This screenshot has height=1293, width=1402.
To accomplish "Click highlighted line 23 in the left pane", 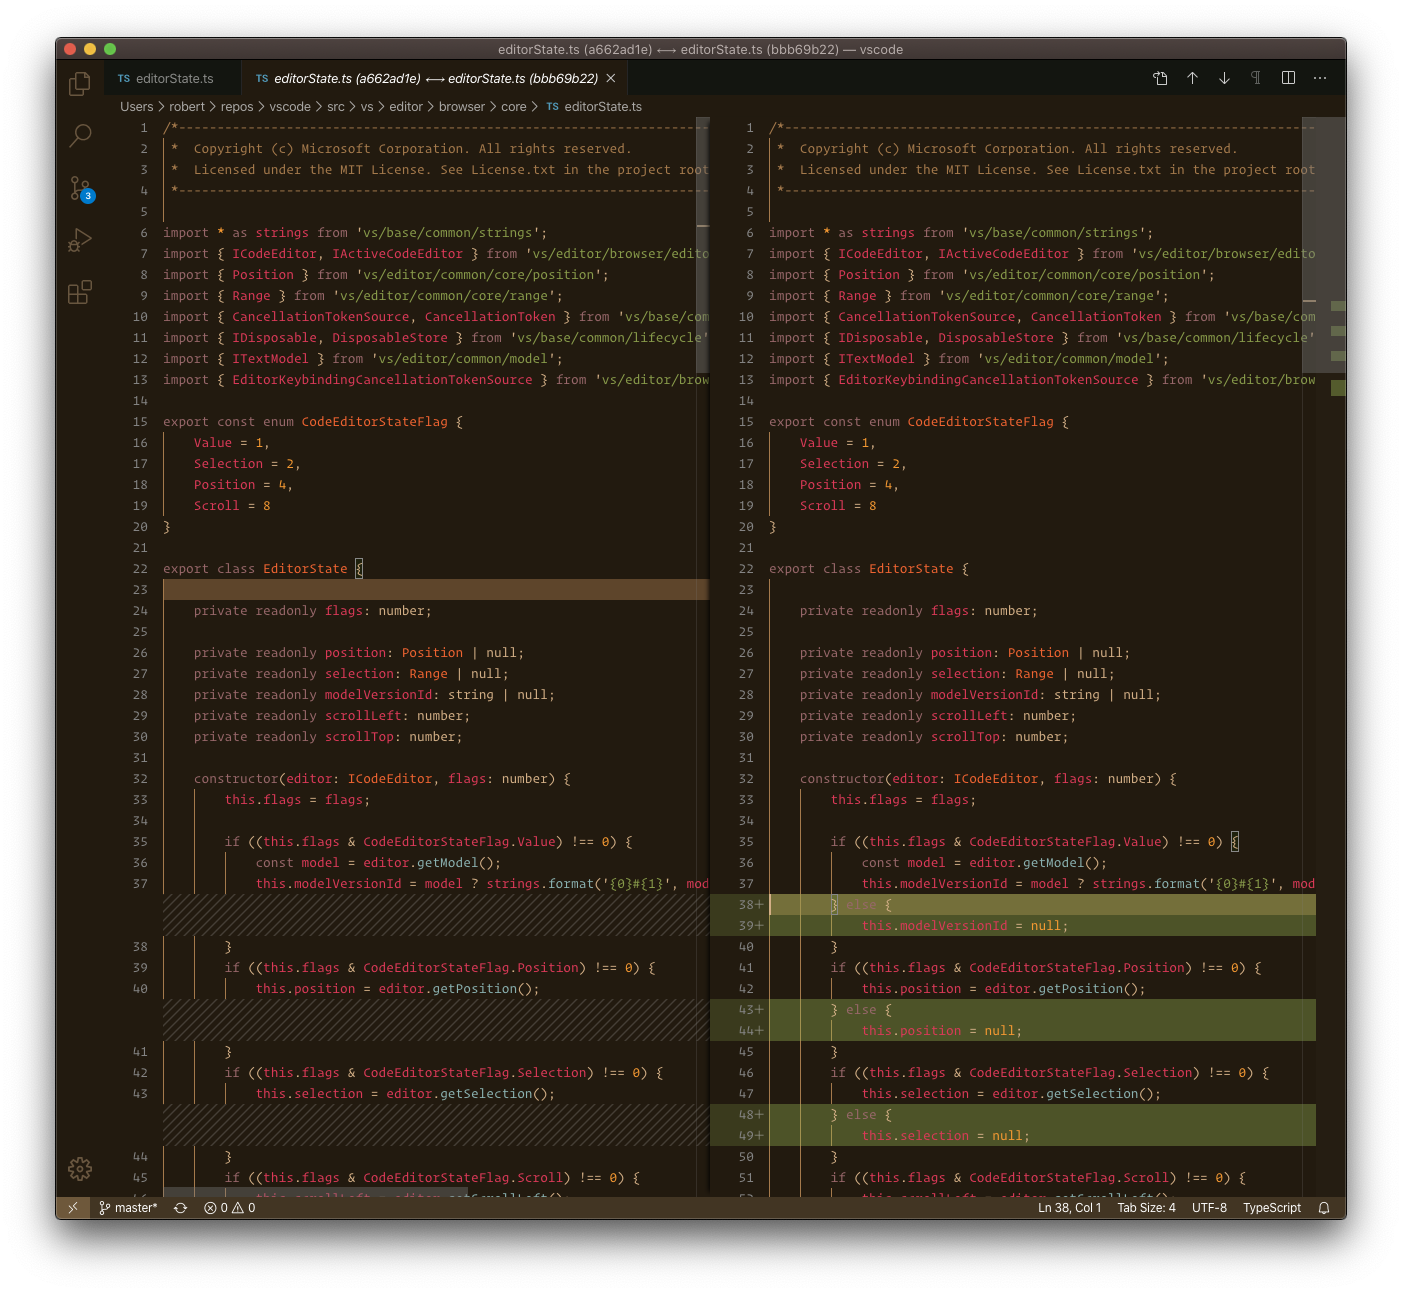I will point(436,590).
